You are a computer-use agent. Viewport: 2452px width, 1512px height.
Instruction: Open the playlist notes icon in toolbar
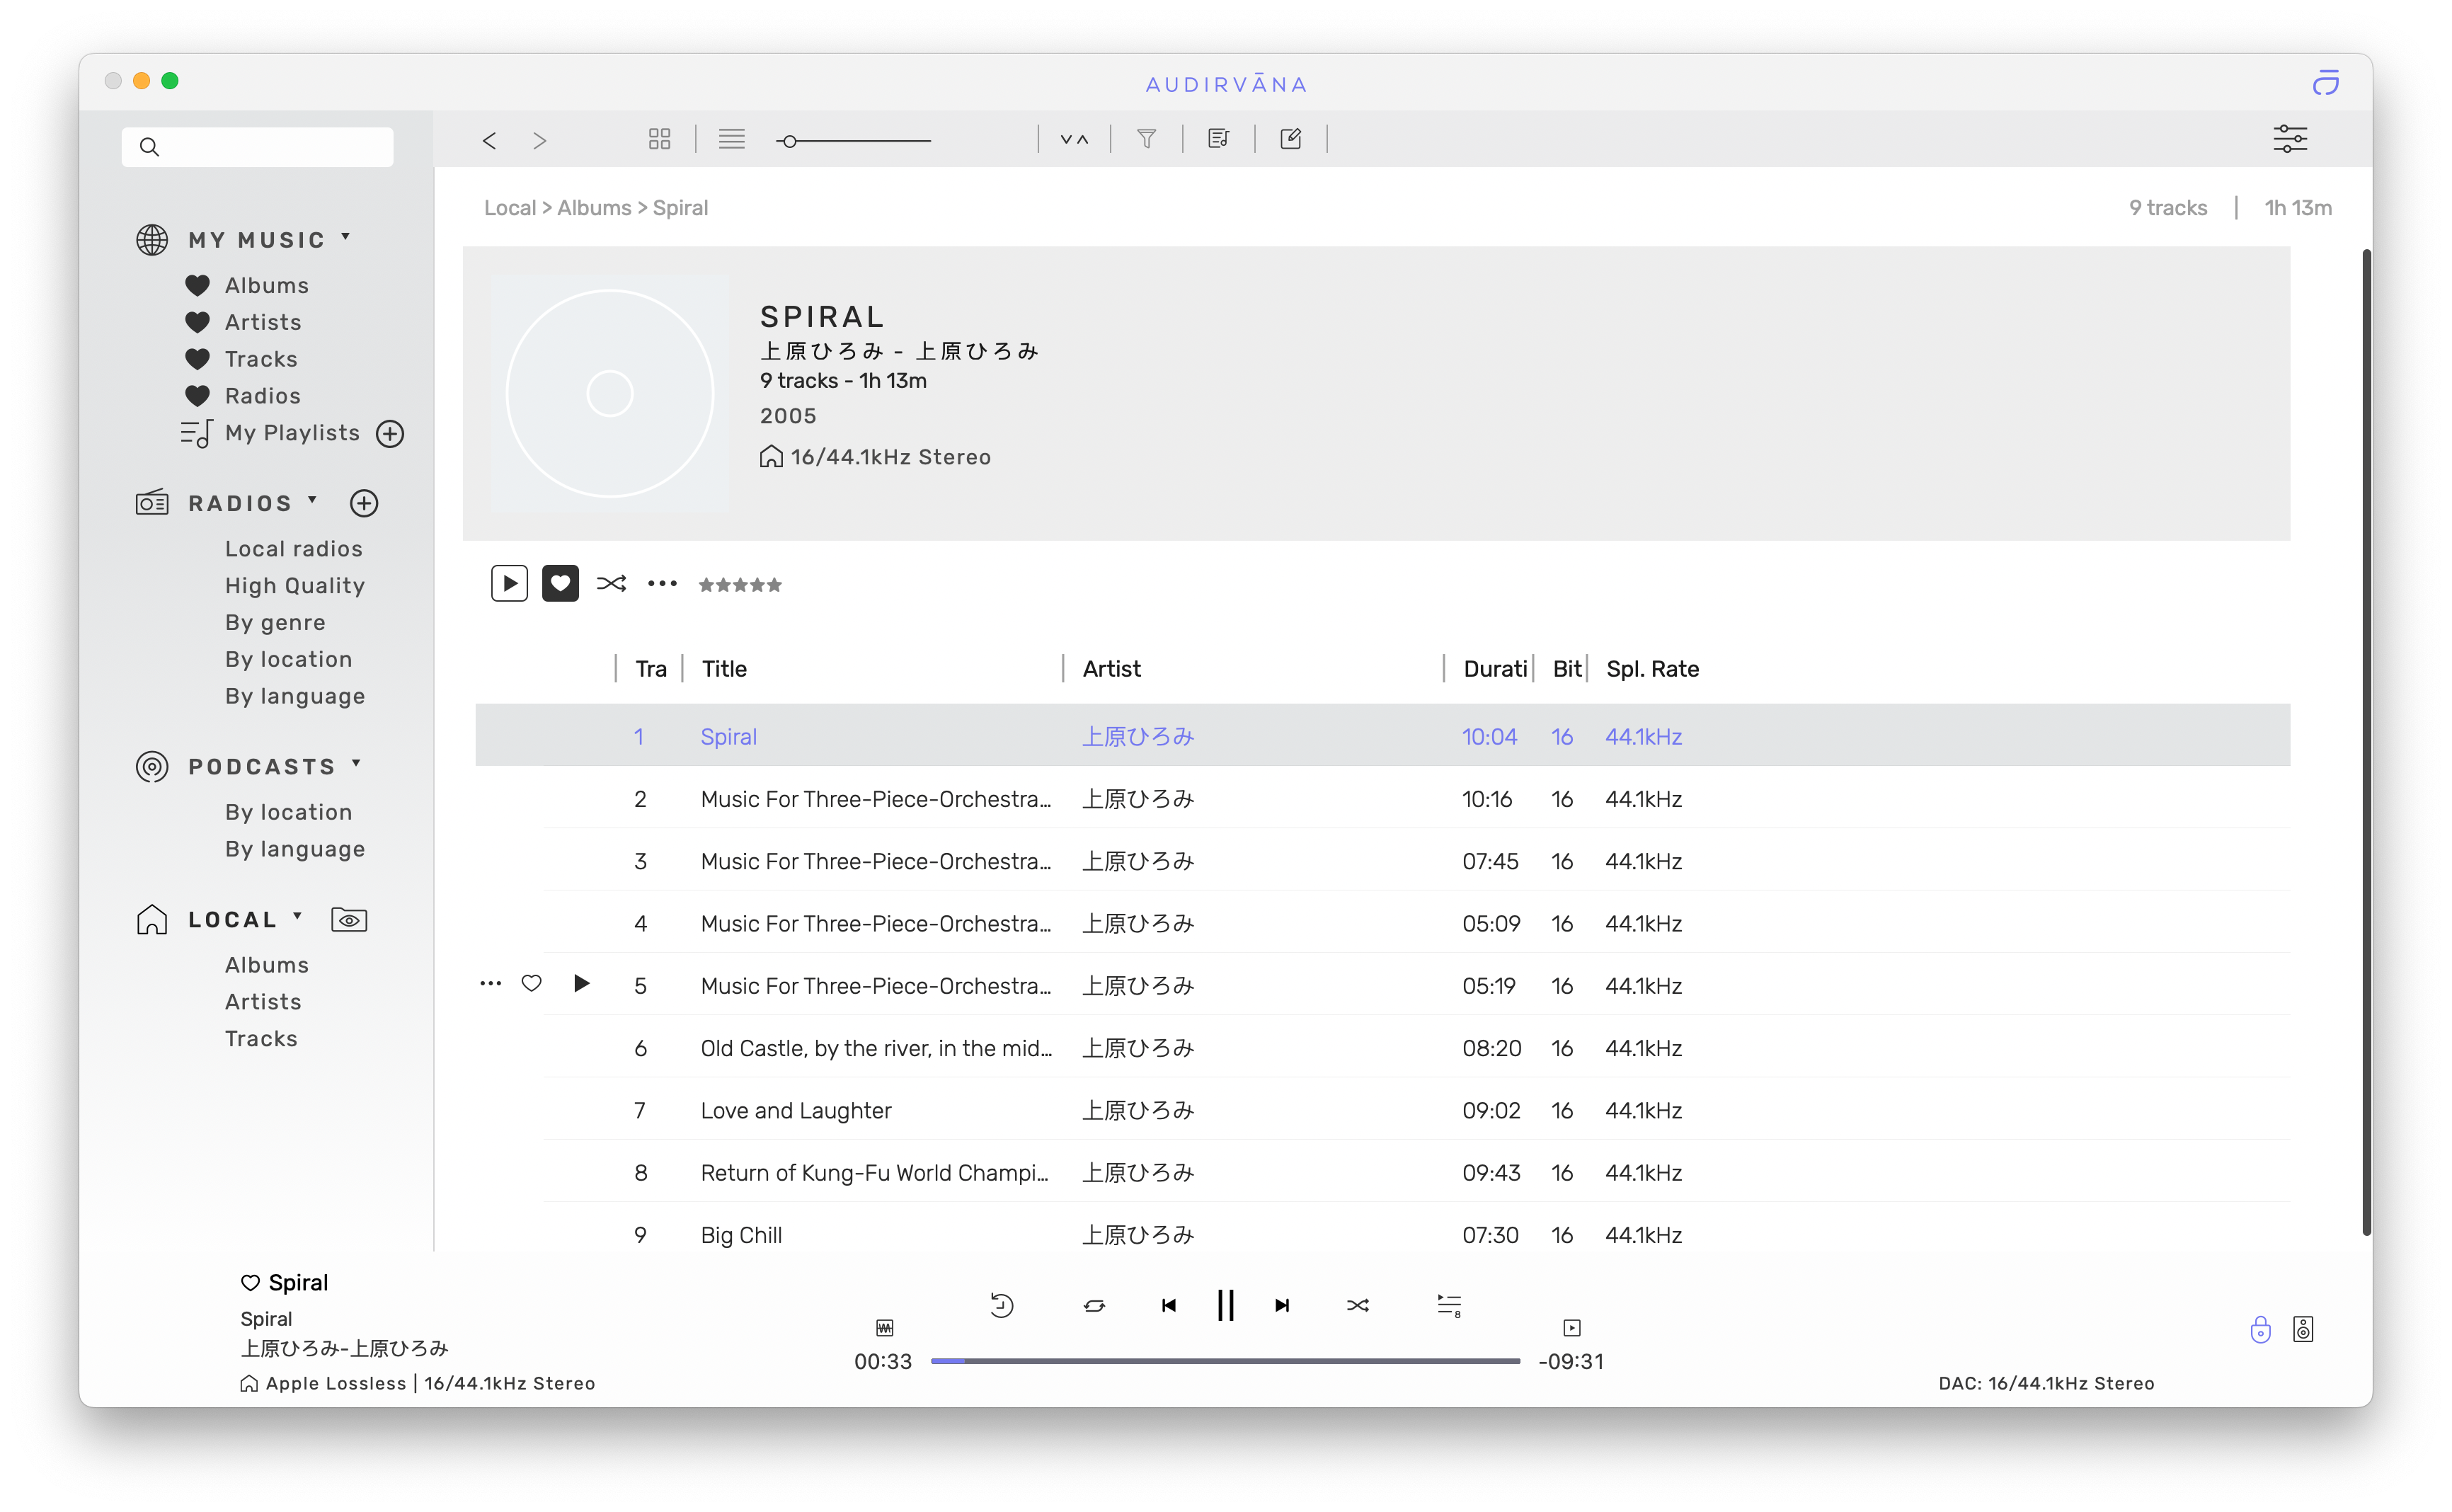click(1218, 139)
